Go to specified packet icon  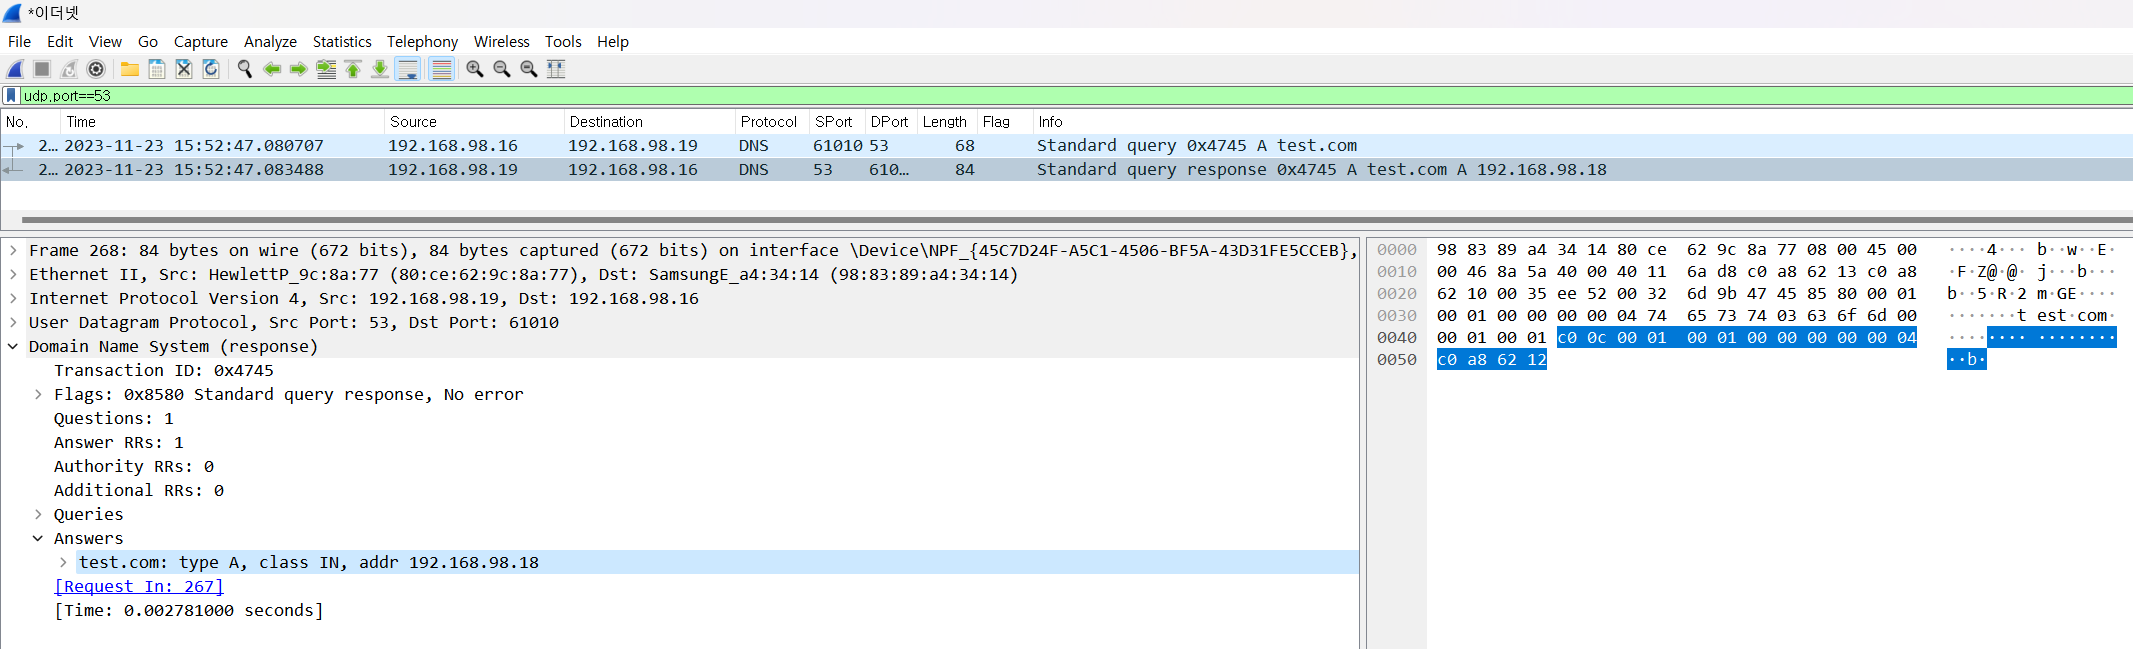326,69
